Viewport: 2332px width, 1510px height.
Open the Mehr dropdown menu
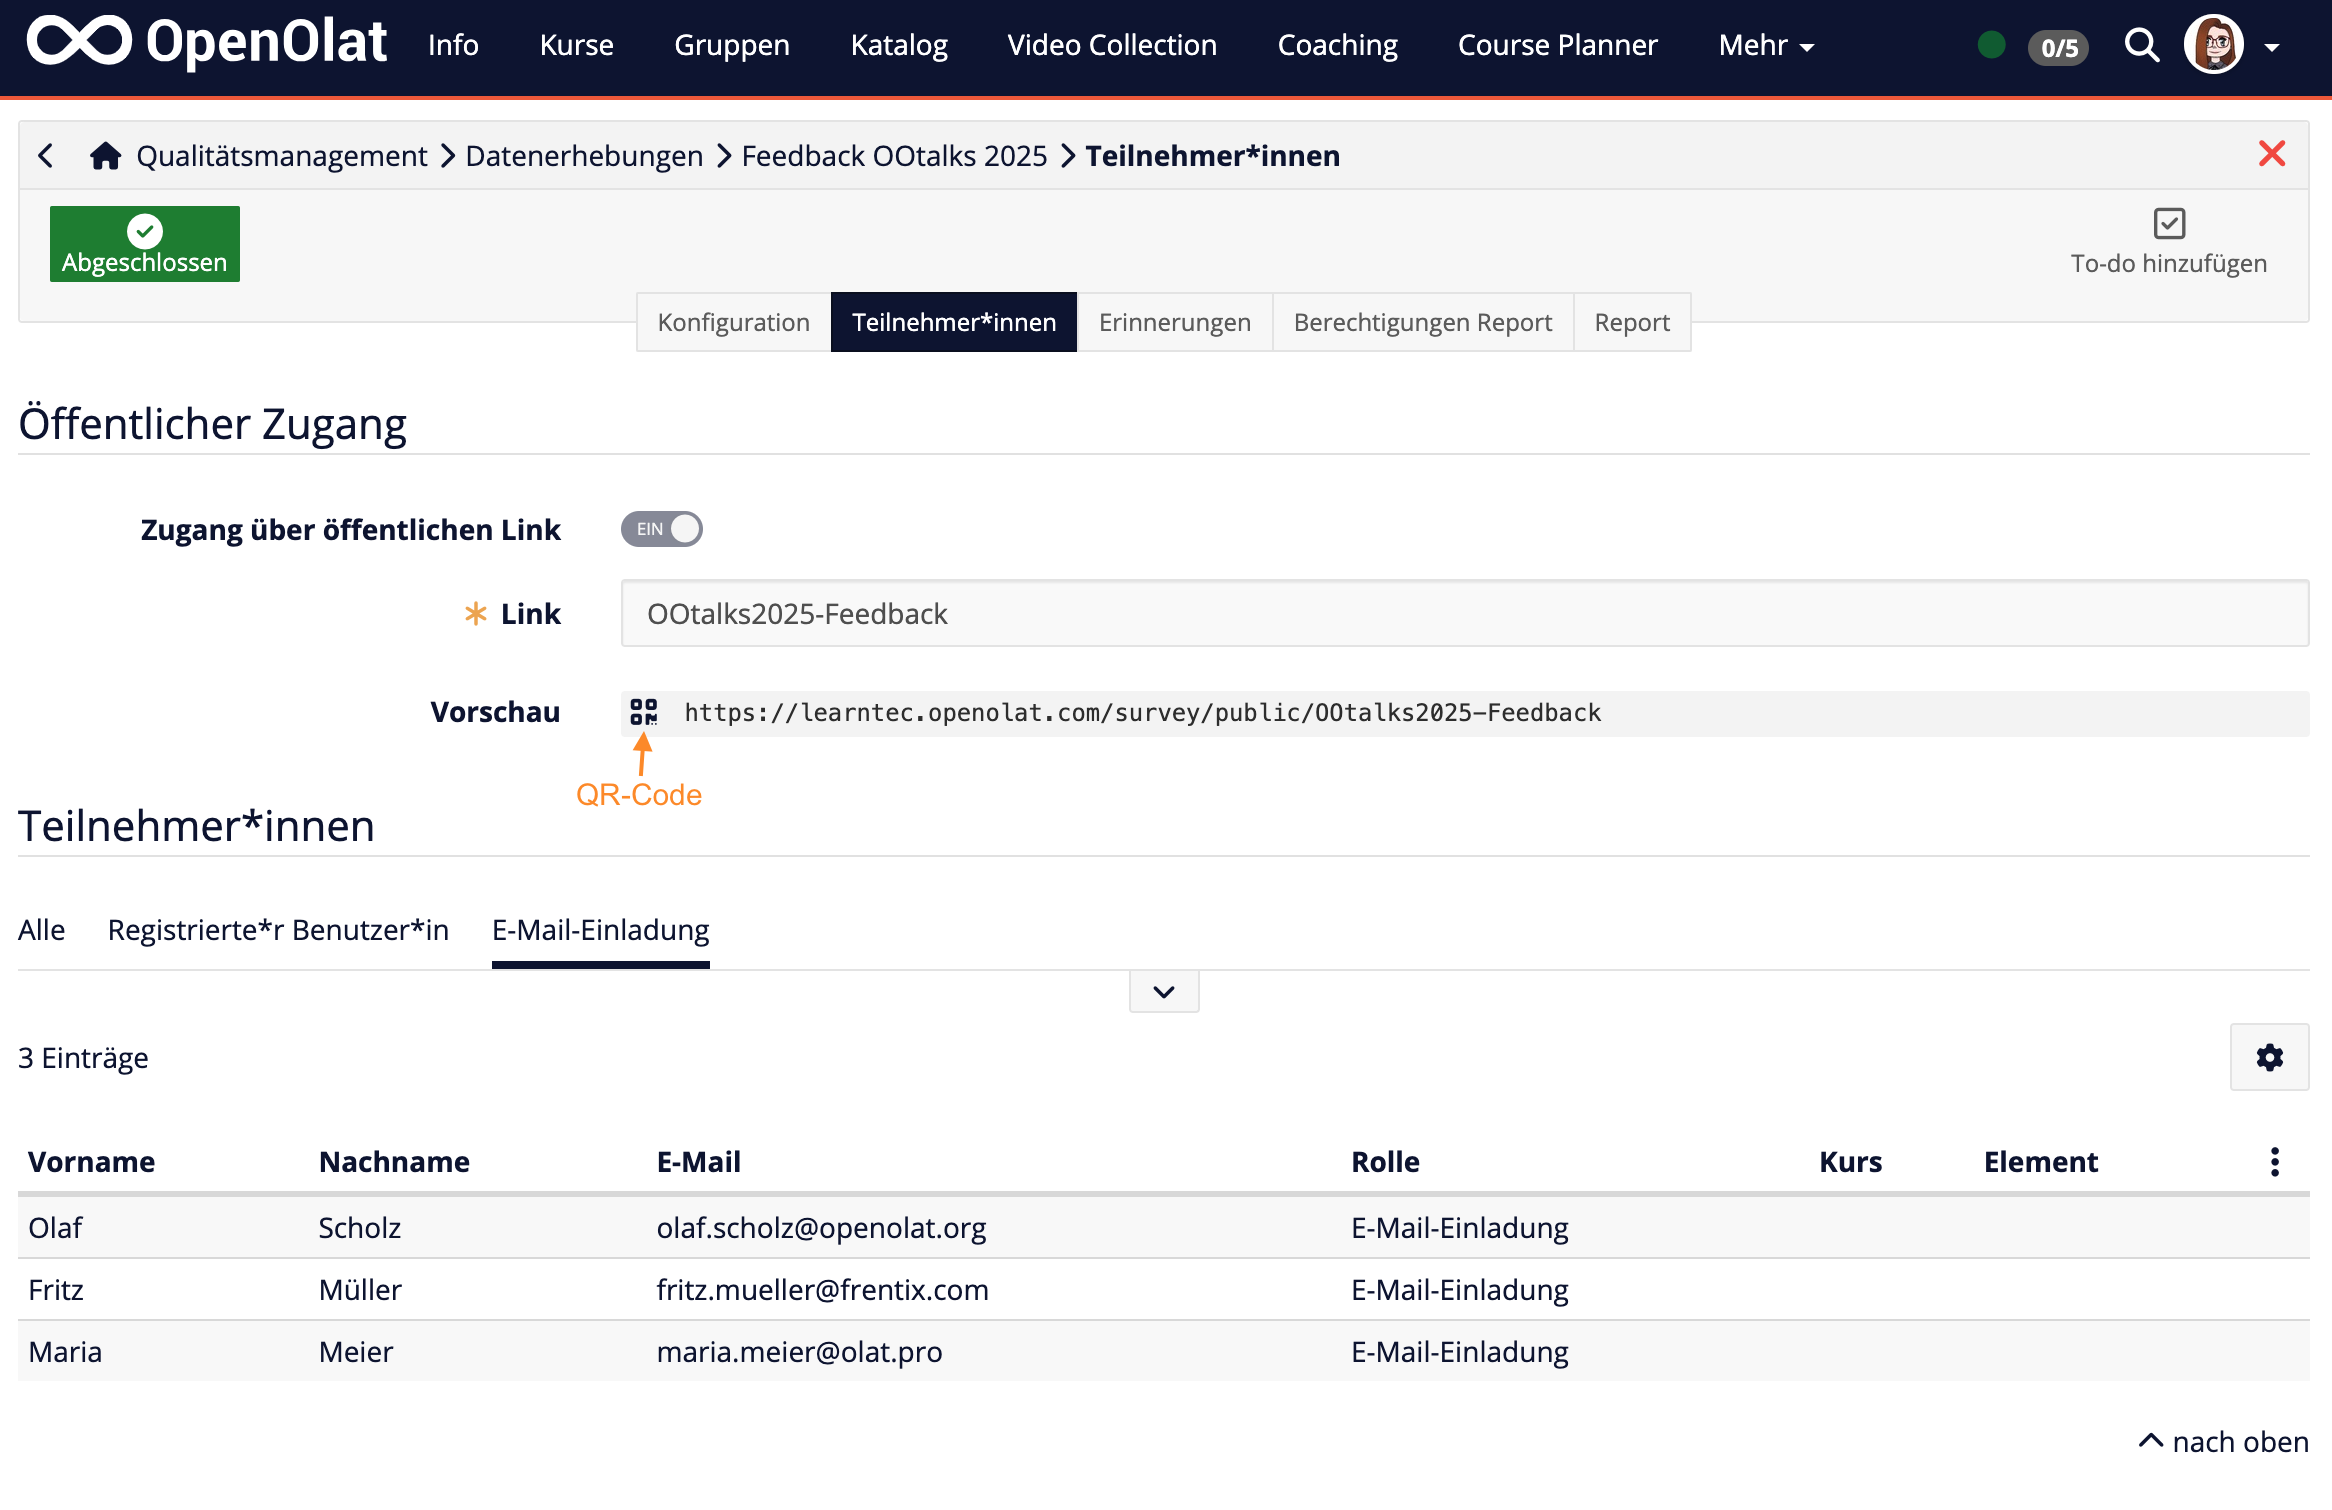(1766, 46)
